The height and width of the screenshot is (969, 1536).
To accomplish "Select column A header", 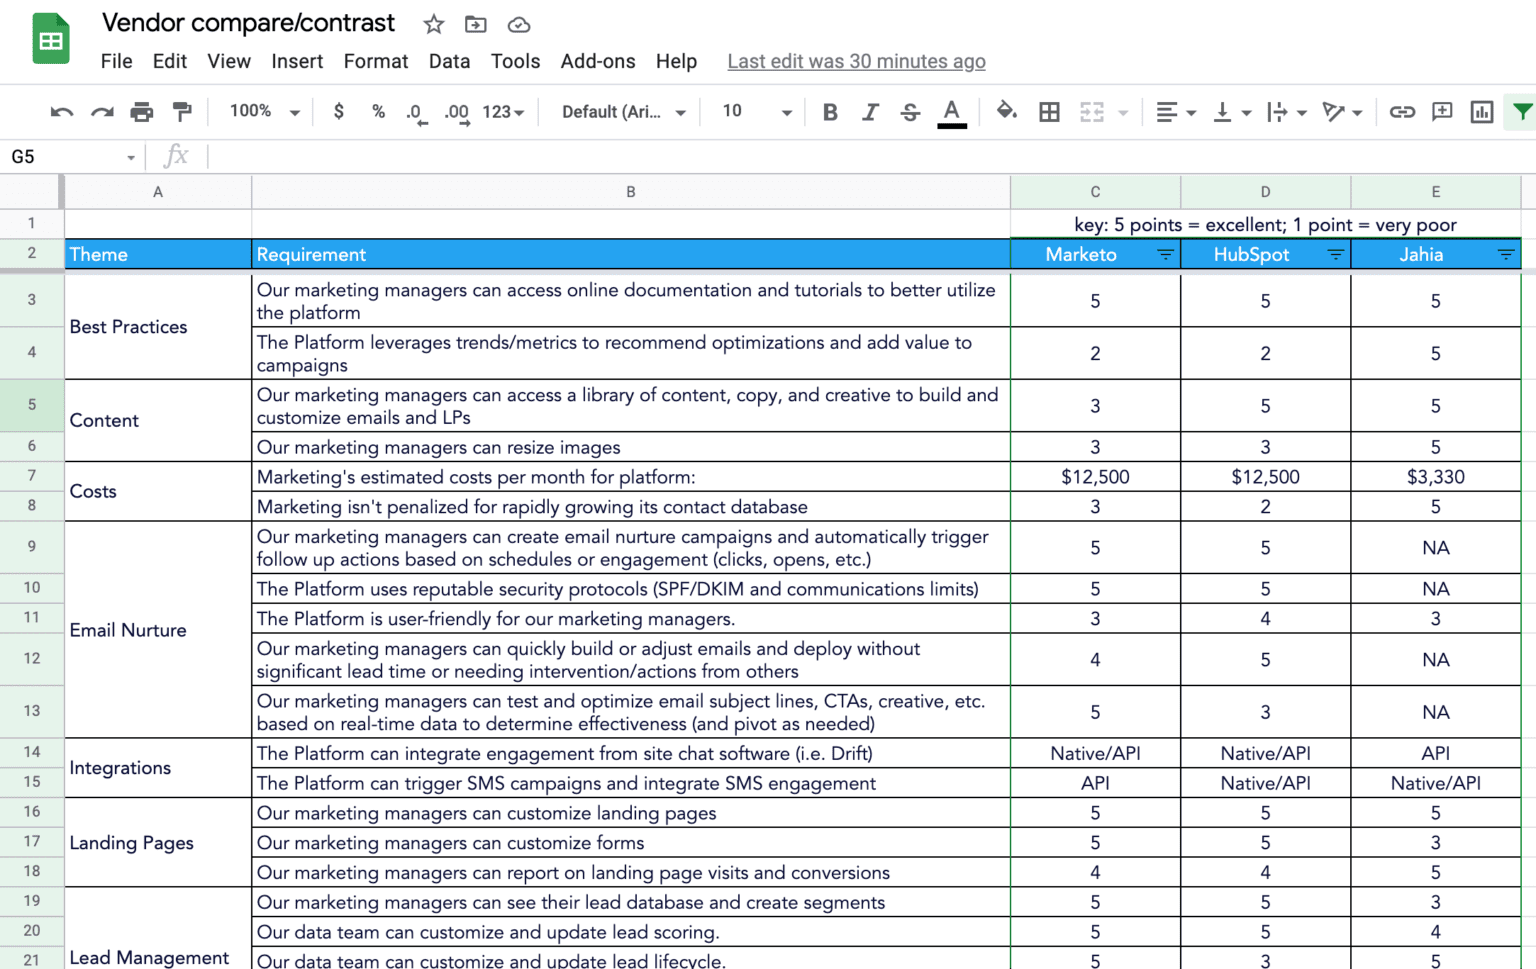I will [x=158, y=192].
